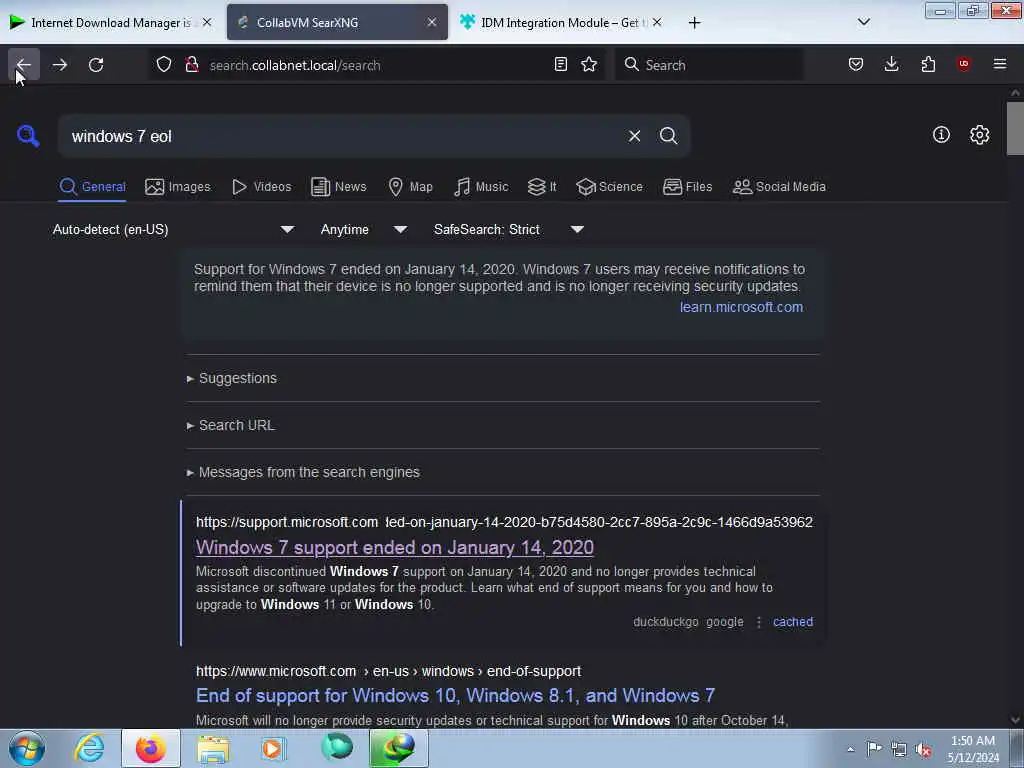List all tabs dropdown arrow

[863, 23]
